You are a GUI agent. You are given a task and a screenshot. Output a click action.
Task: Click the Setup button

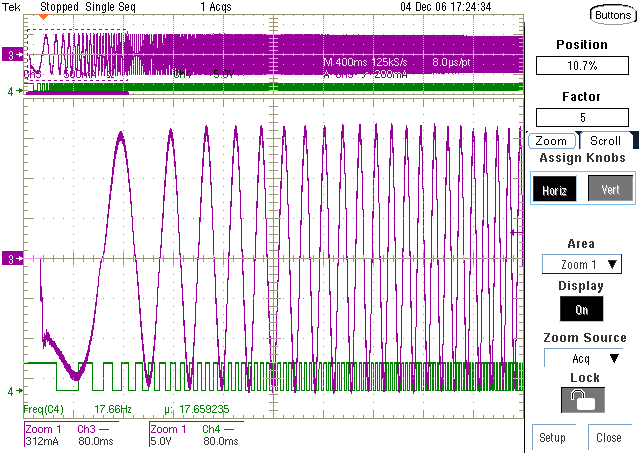(x=552, y=437)
